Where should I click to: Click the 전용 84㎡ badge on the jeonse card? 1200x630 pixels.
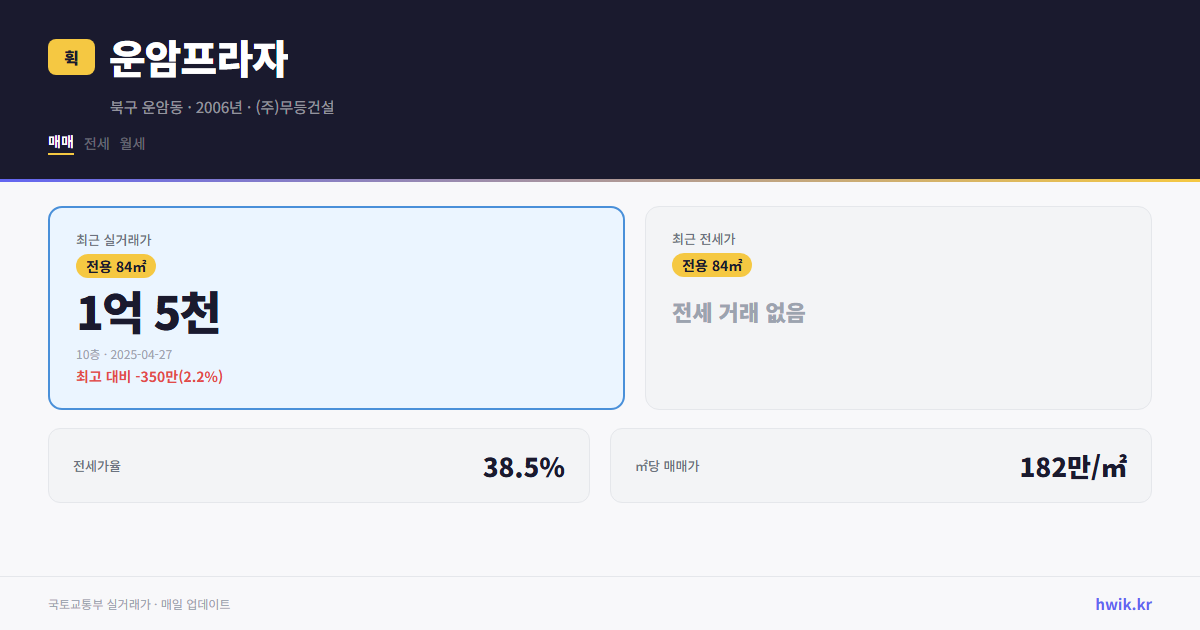(x=712, y=265)
